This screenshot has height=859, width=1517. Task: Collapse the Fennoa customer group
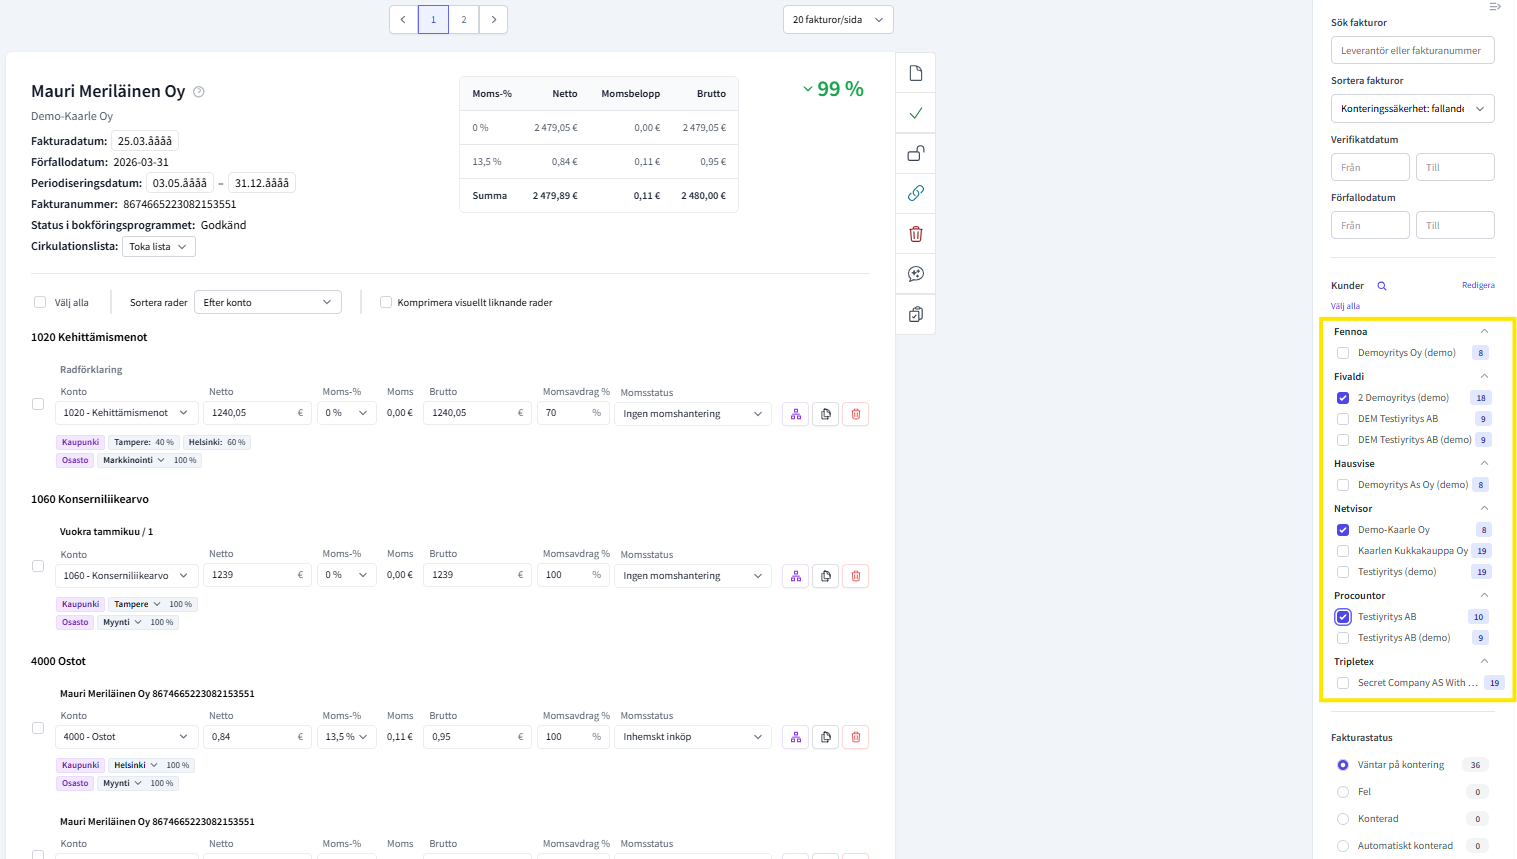point(1484,332)
